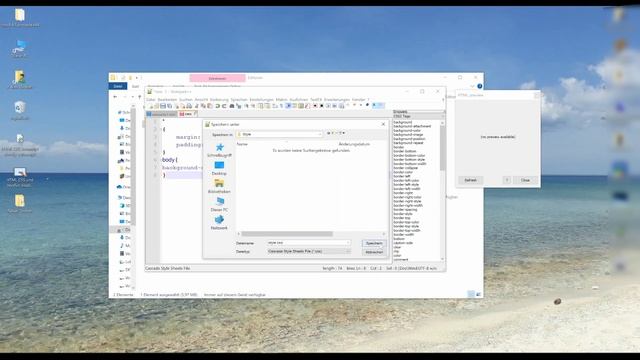Image resolution: width=640 pixels, height=360 pixels.
Task: Open the Makro menu in Notepad++
Action: tap(281, 100)
